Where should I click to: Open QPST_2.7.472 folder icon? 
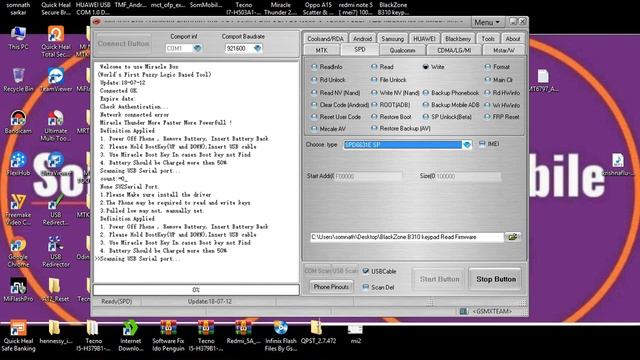click(x=318, y=332)
